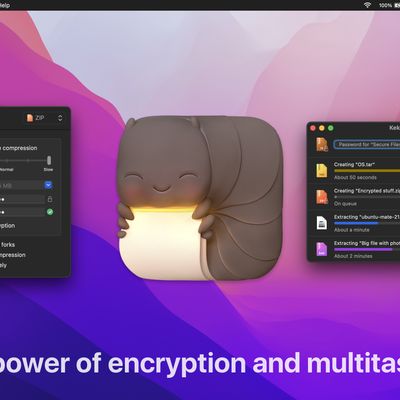Click the white ubuntu-mate disk image icon
This screenshot has height=400, width=400.
coord(322,223)
